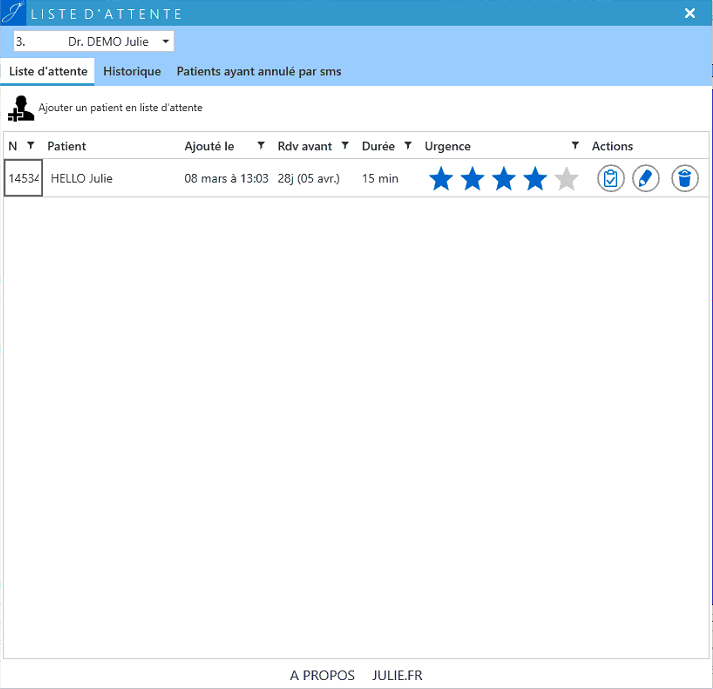The height and width of the screenshot is (689, 713).
Task: Click the 15 min duration cell
Action: (x=380, y=178)
